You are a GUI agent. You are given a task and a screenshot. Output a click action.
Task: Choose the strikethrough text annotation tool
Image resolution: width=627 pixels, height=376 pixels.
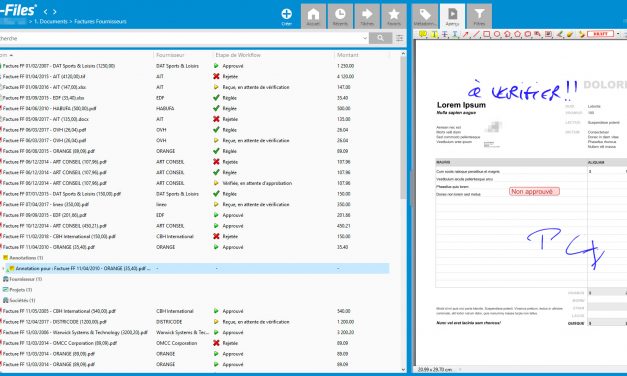[445, 34]
